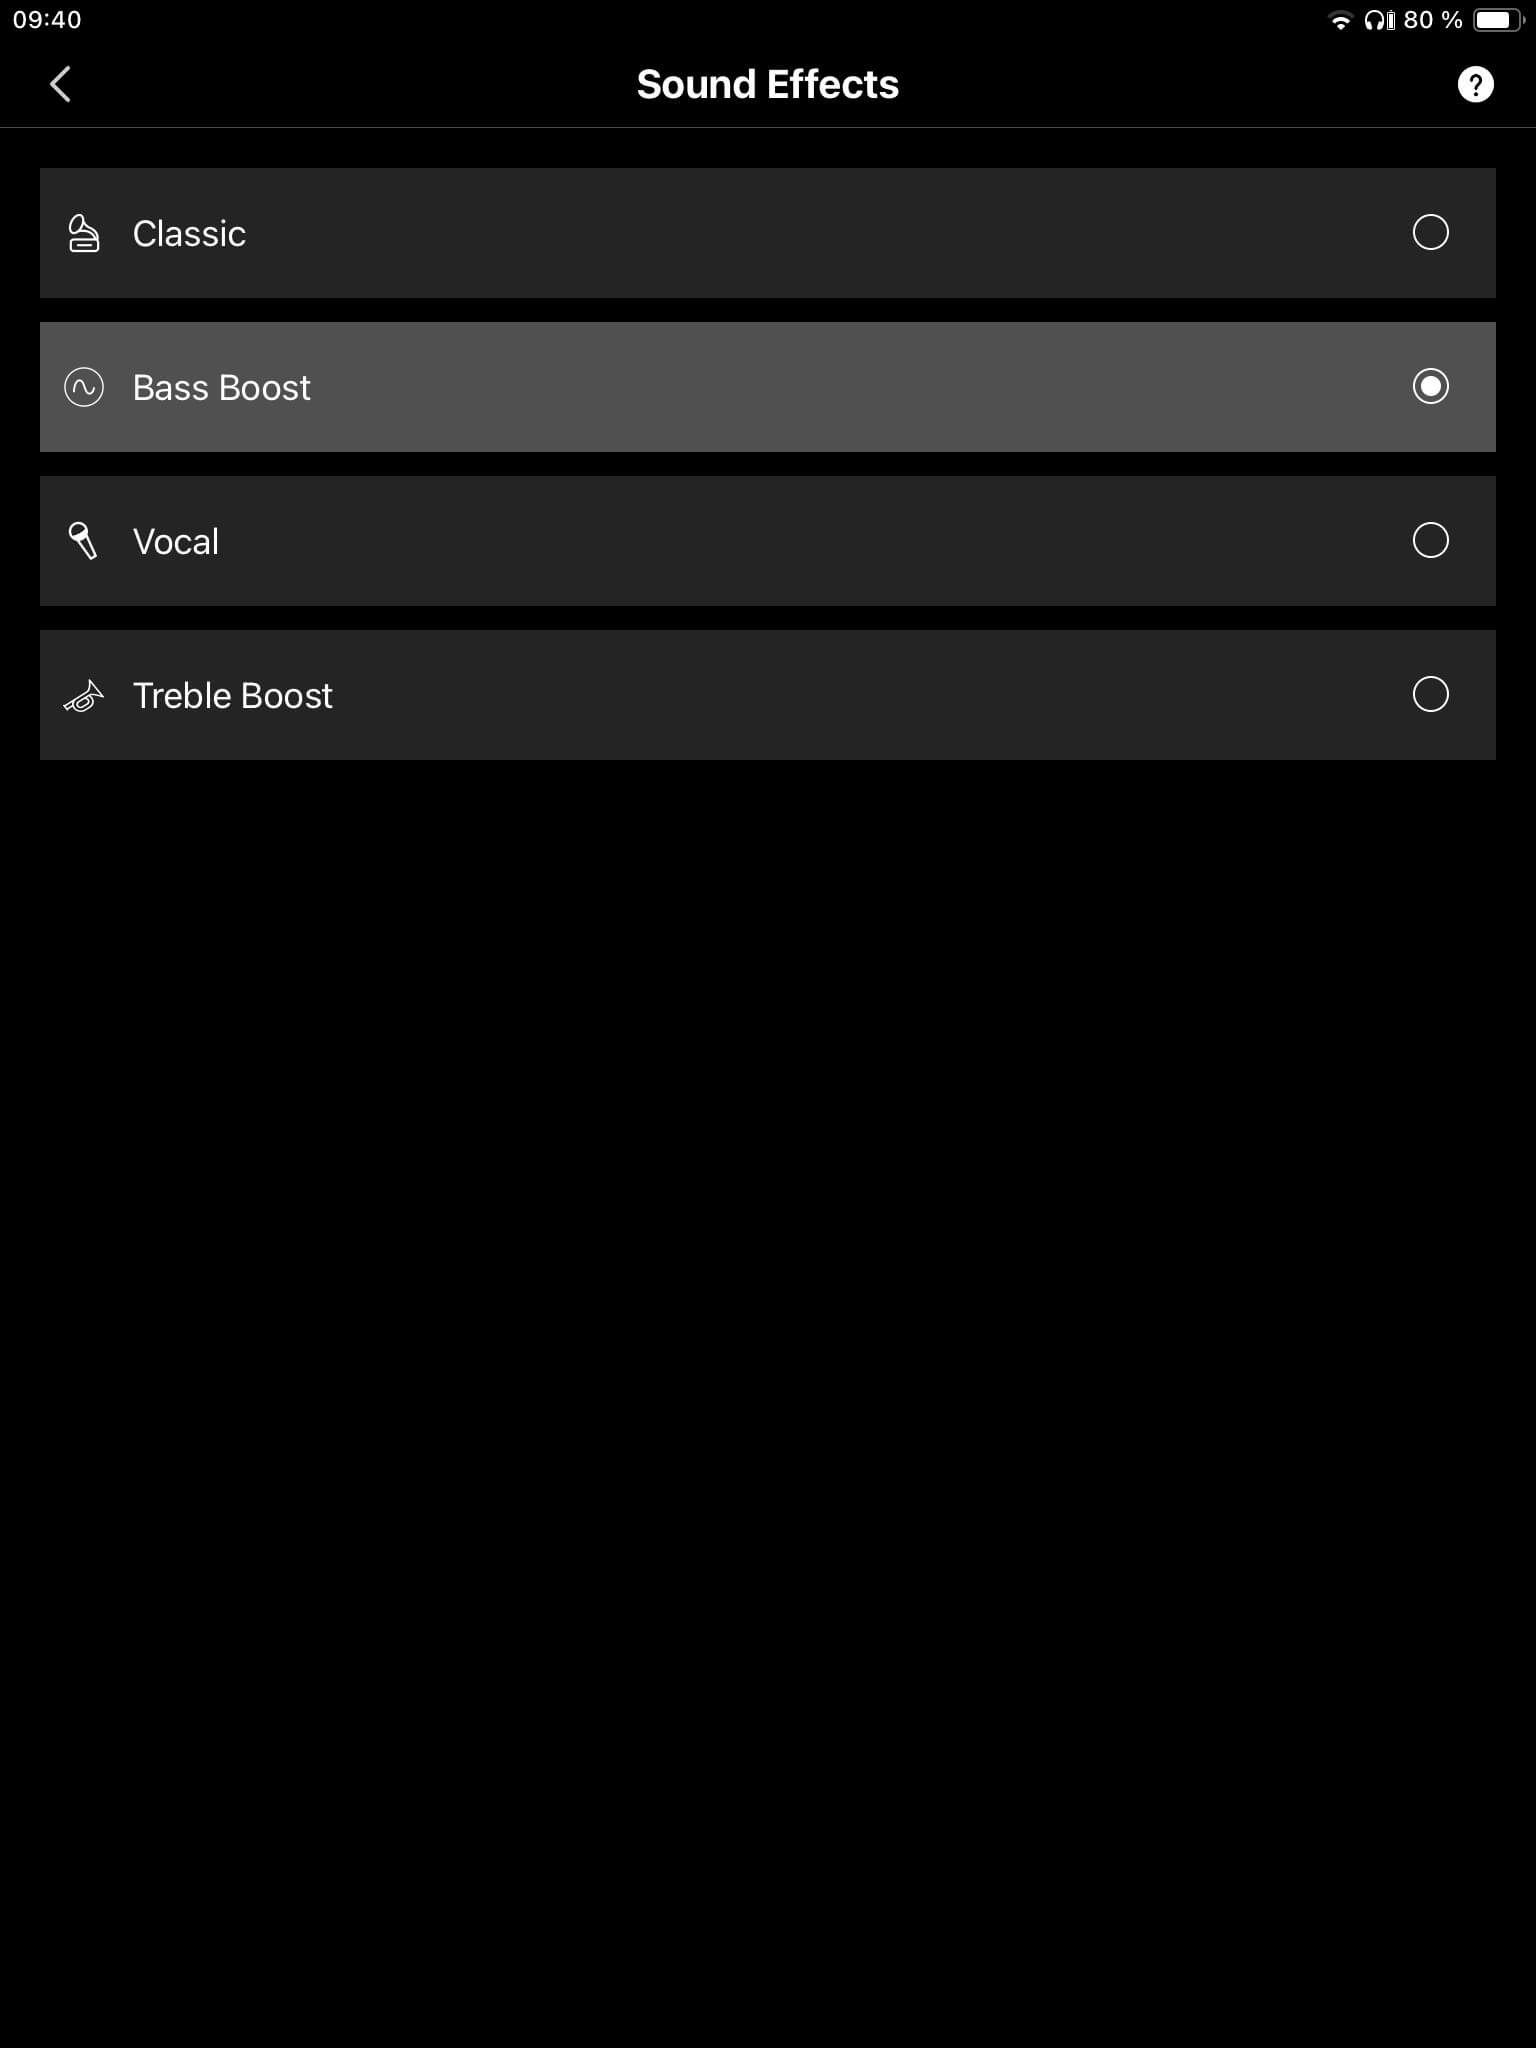
Task: Select the Bass Boost radio button
Action: tap(1430, 386)
